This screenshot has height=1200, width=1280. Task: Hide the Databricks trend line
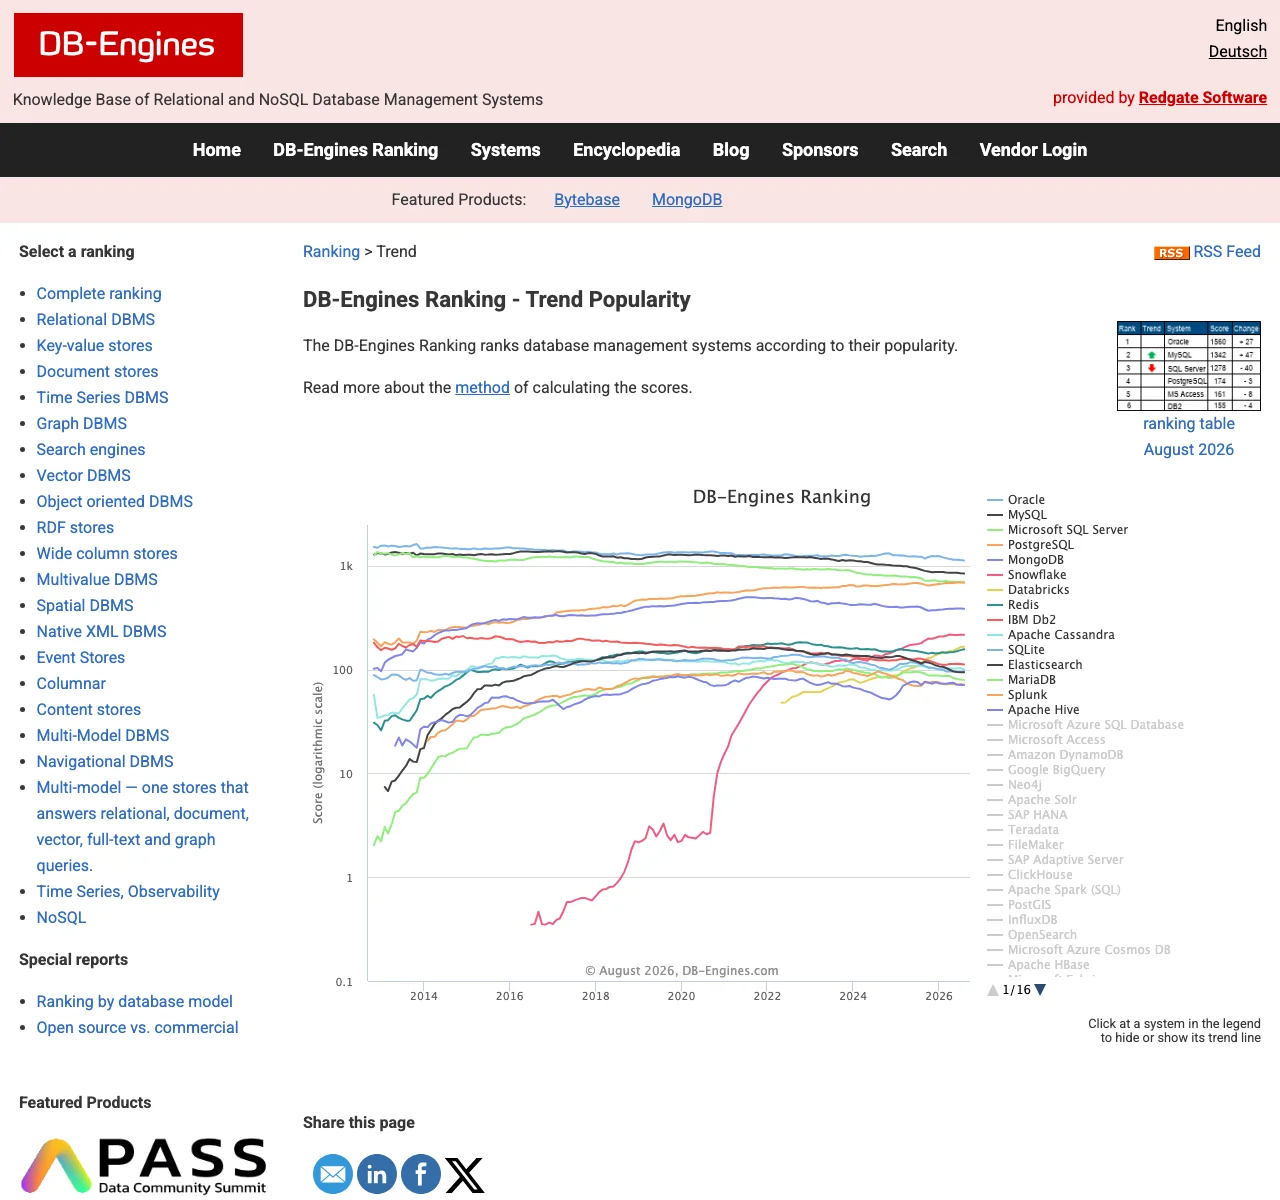point(1028,590)
